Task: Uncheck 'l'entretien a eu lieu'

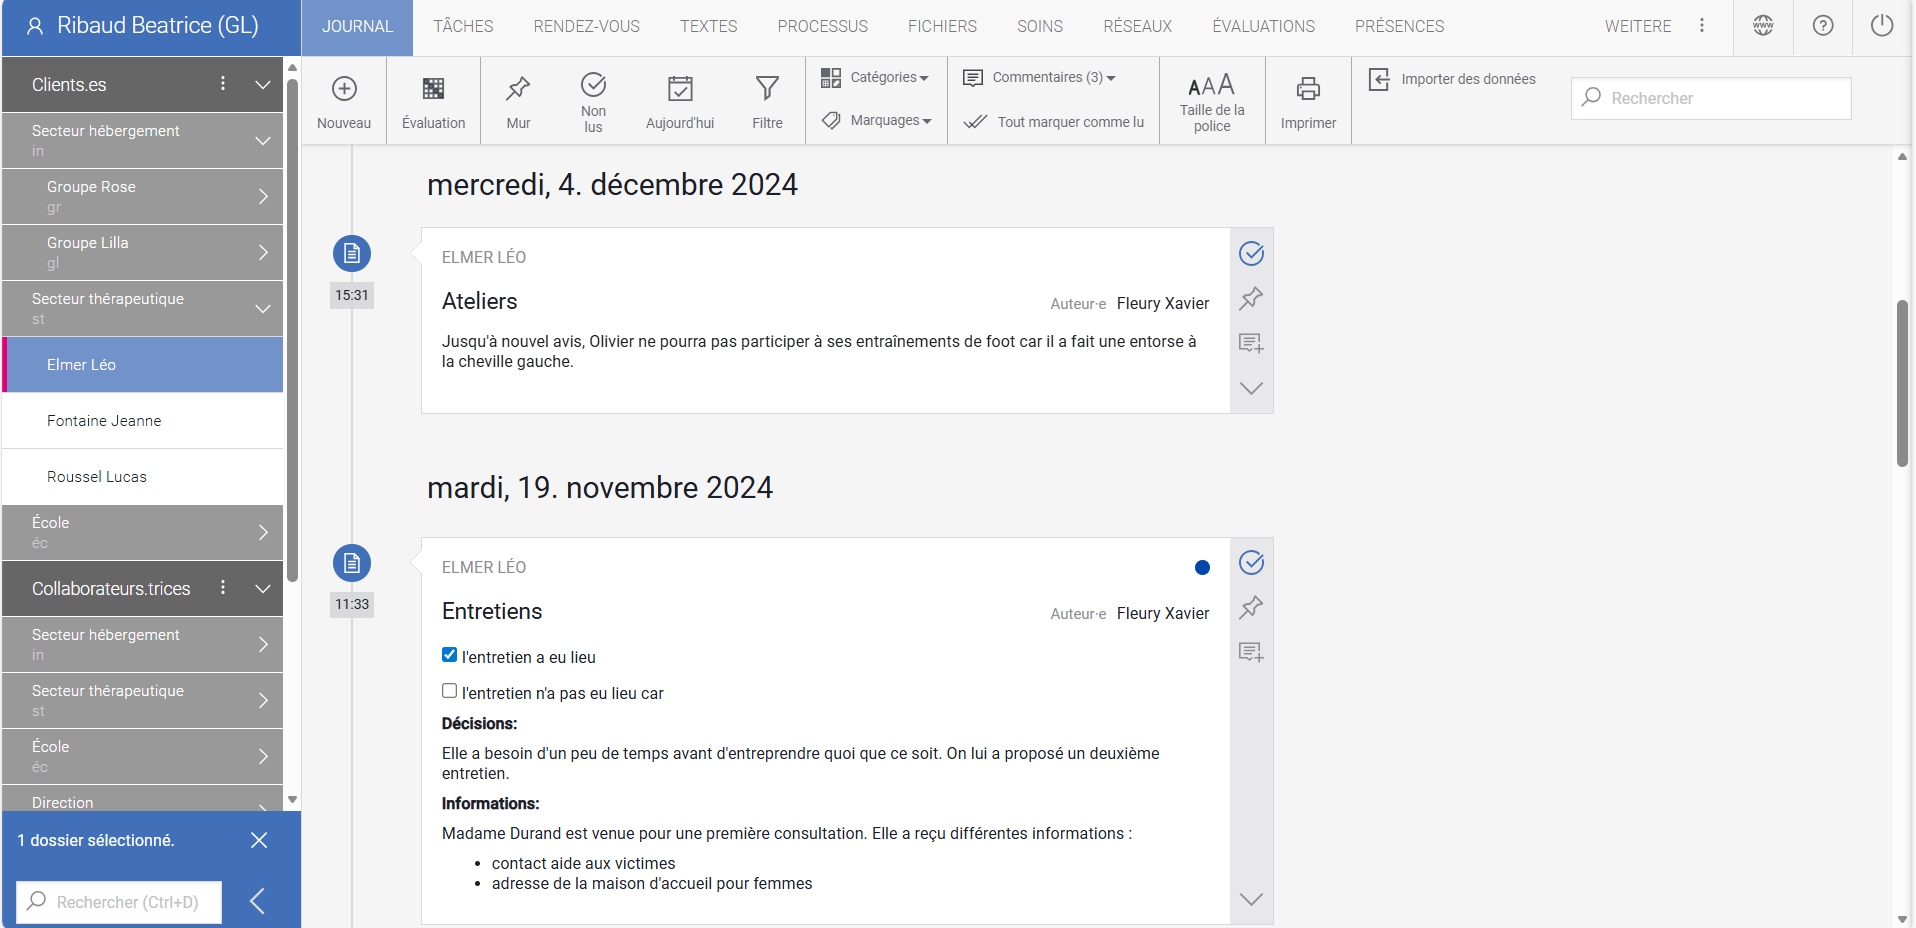Action: pyautogui.click(x=449, y=654)
